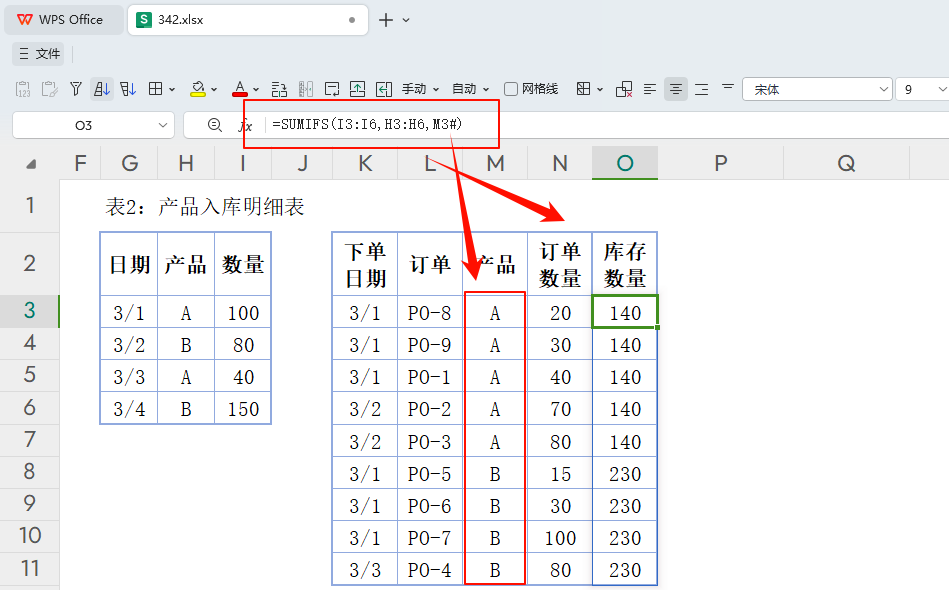Expand the font color dropdown arrow
Image resolution: width=949 pixels, height=590 pixels.
(x=255, y=90)
